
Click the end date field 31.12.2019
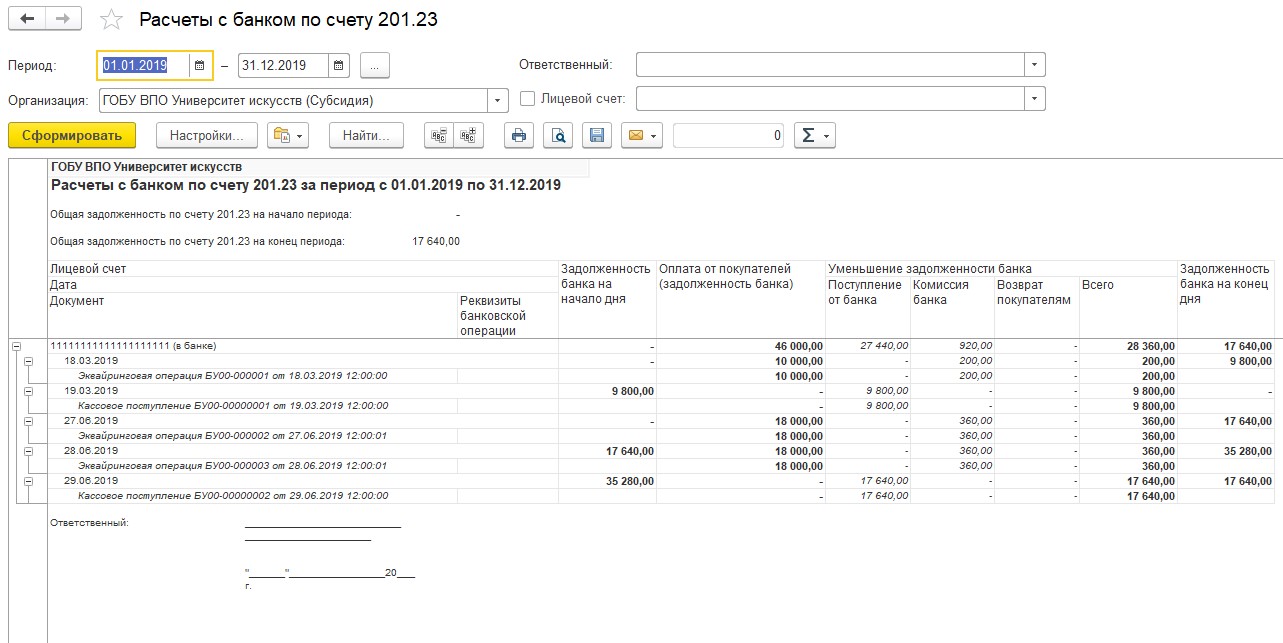(284, 65)
